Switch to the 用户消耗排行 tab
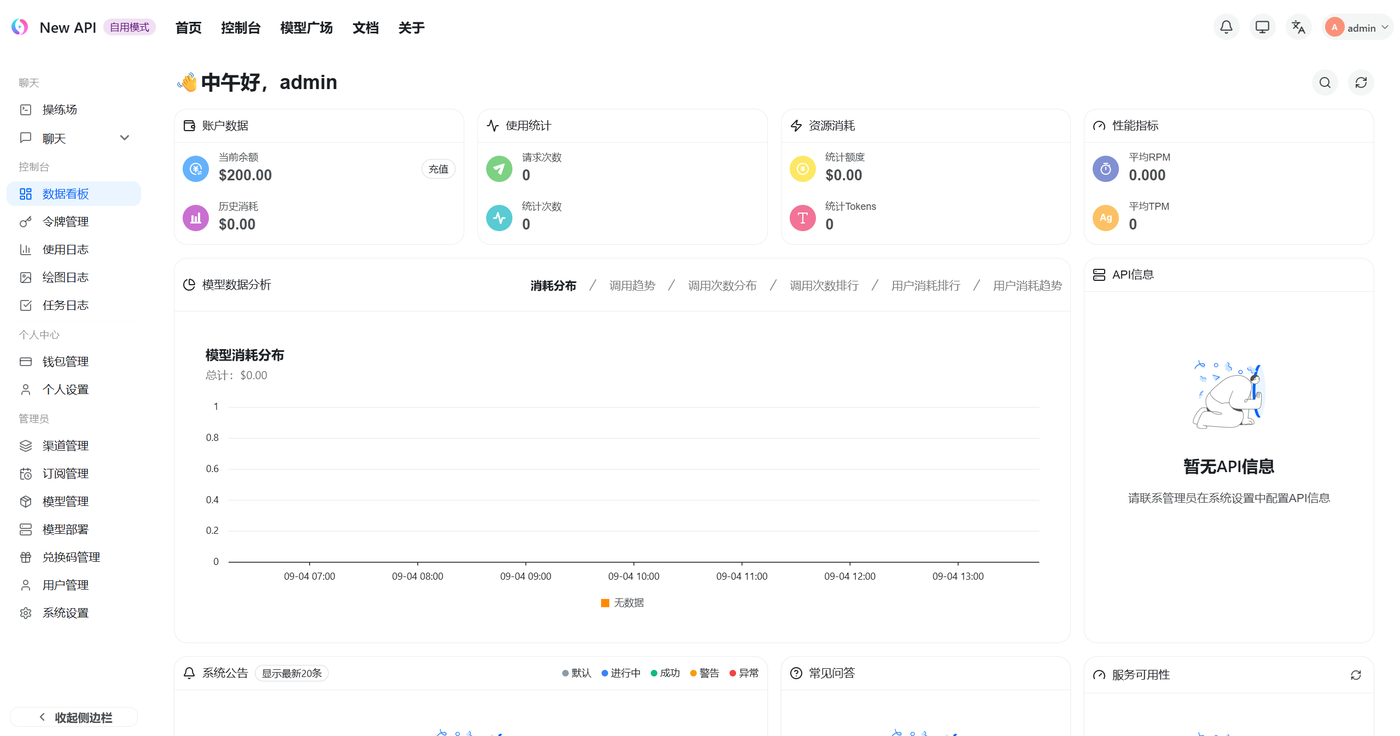Screen dimensions: 1400x736 pos(925,286)
